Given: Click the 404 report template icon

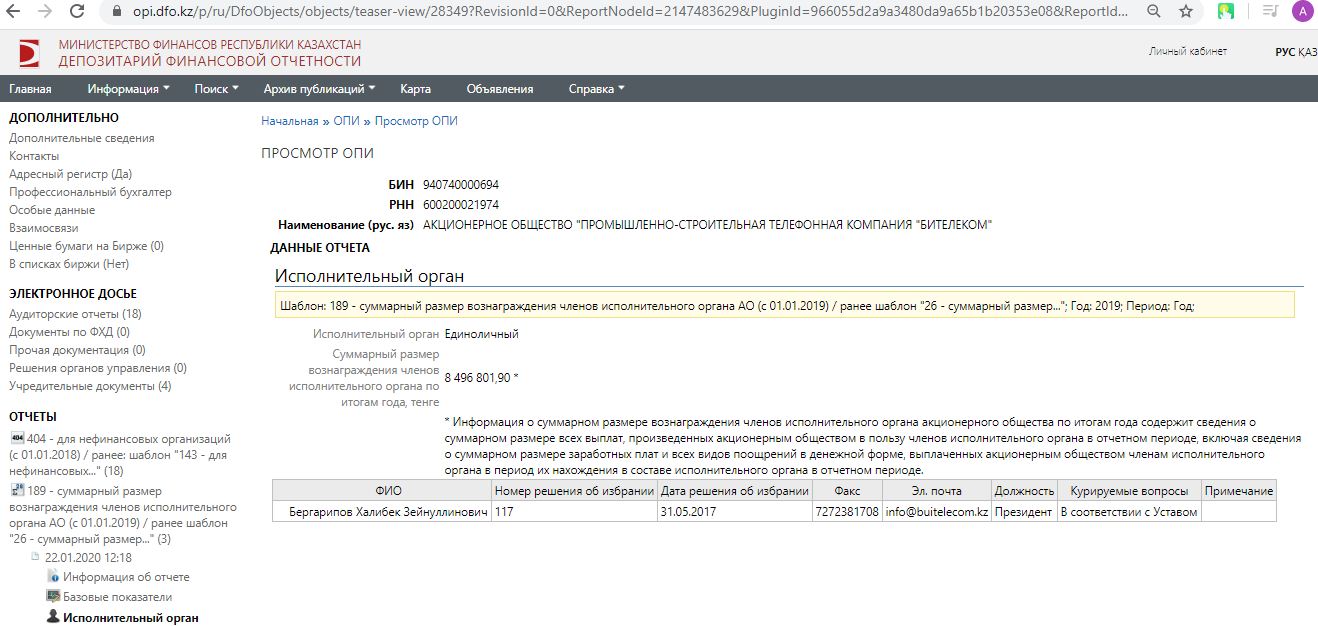Looking at the screenshot, I should tap(16, 438).
